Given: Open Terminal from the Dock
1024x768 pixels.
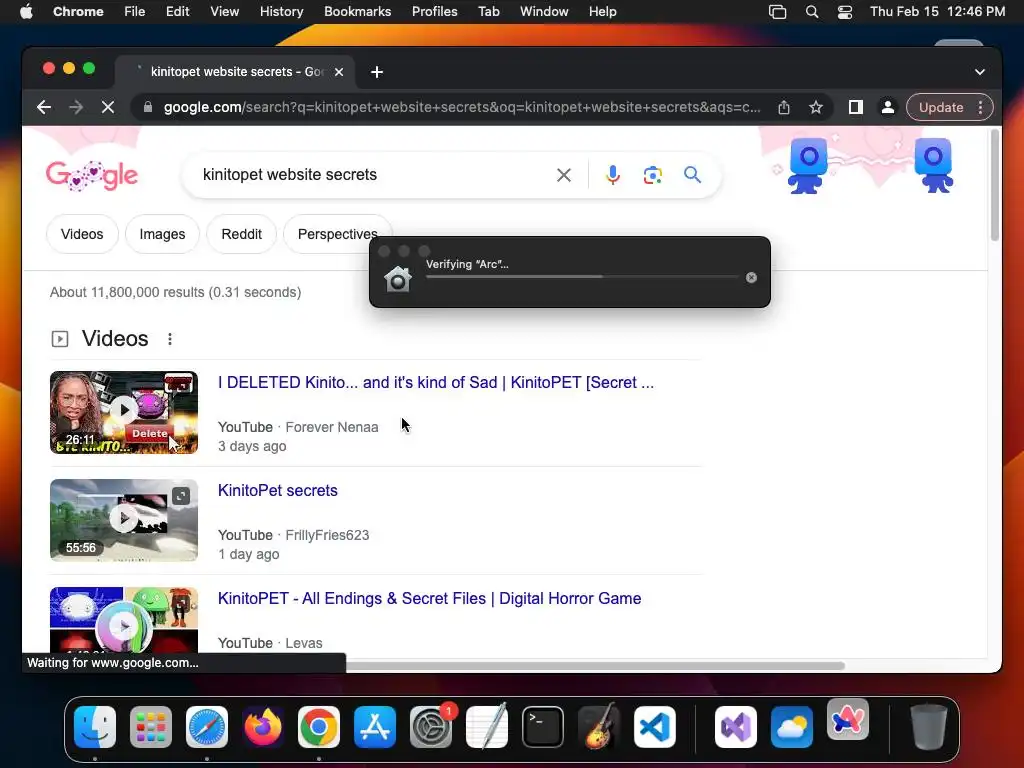Looking at the screenshot, I should pos(543,727).
